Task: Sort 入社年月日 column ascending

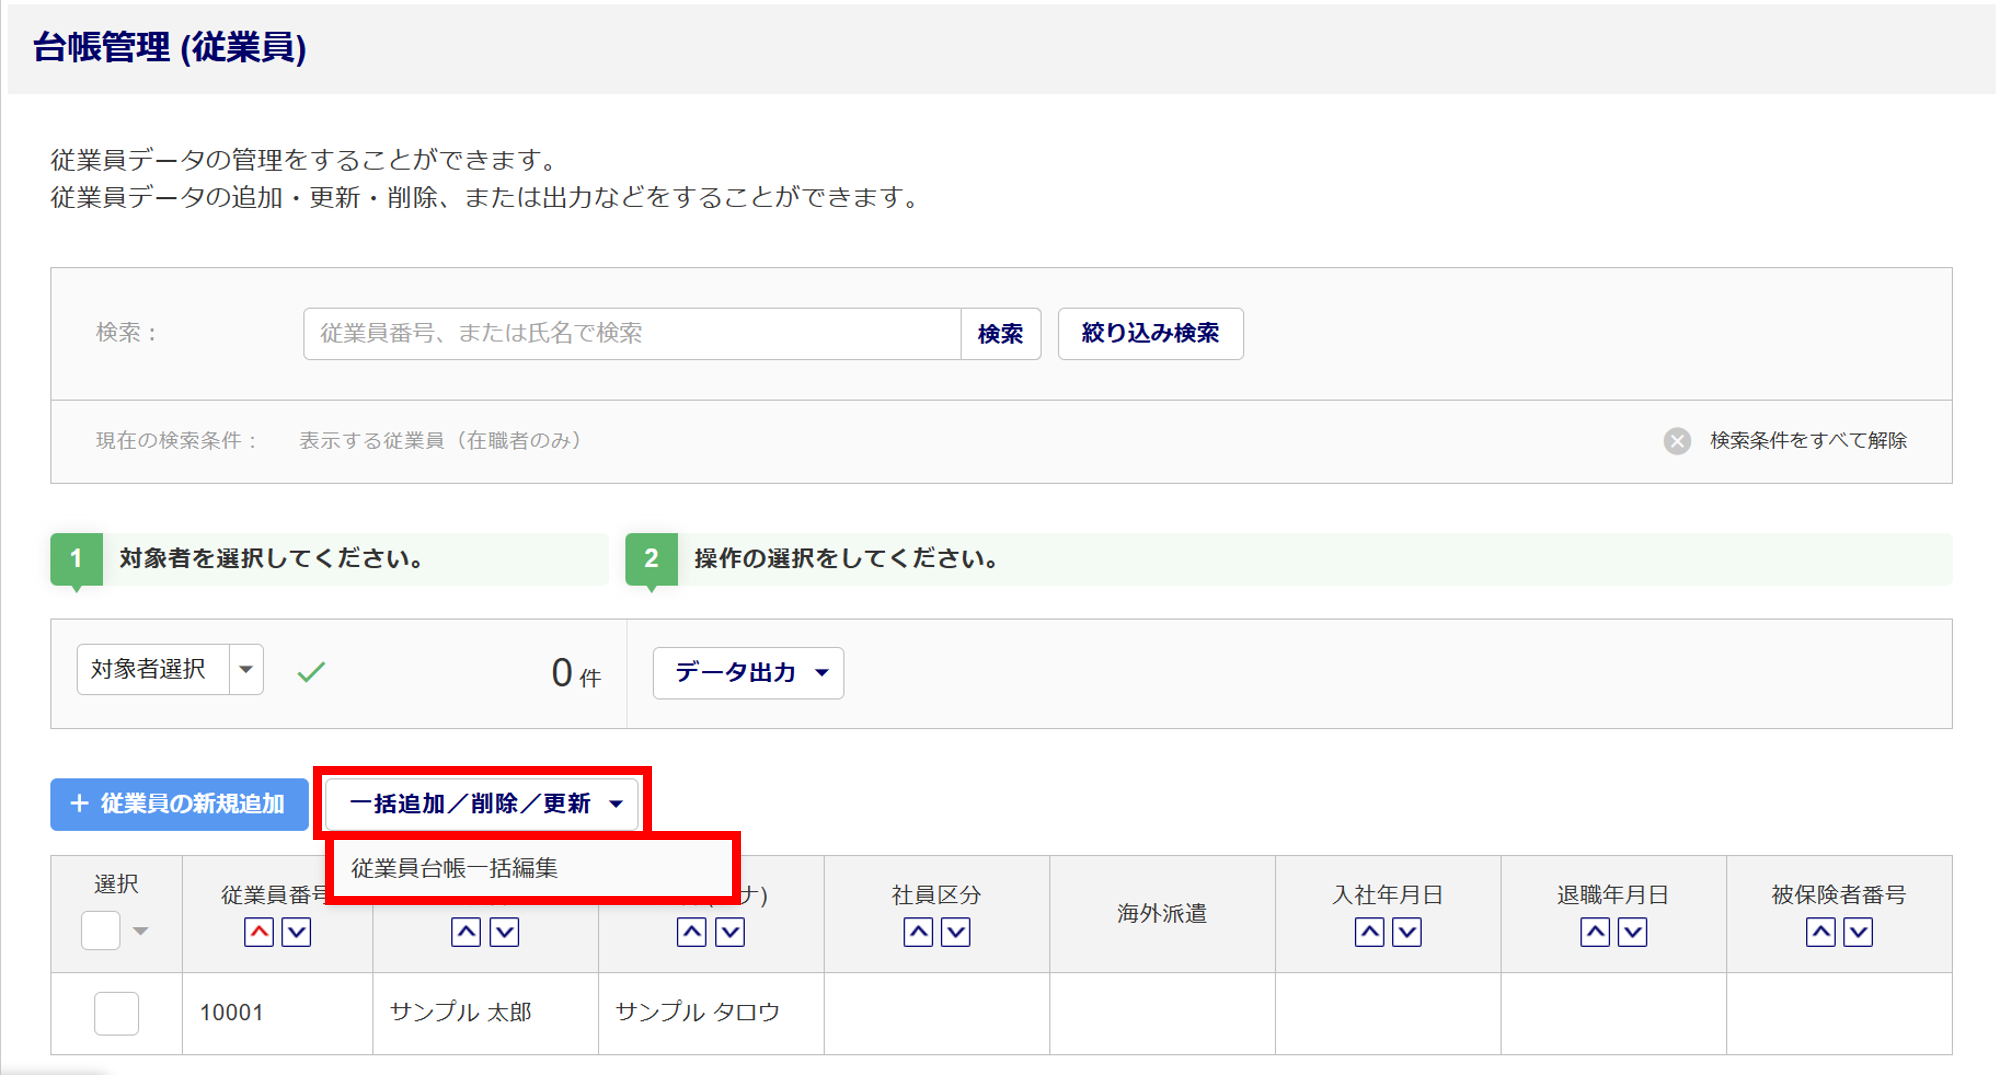Action: (1369, 932)
